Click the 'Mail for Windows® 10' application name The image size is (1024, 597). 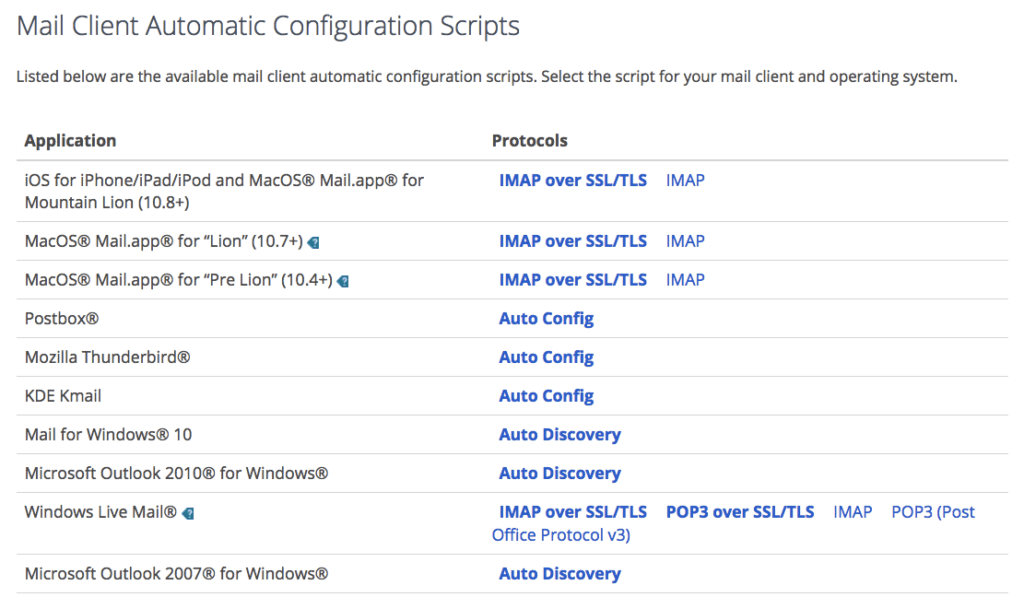108,434
